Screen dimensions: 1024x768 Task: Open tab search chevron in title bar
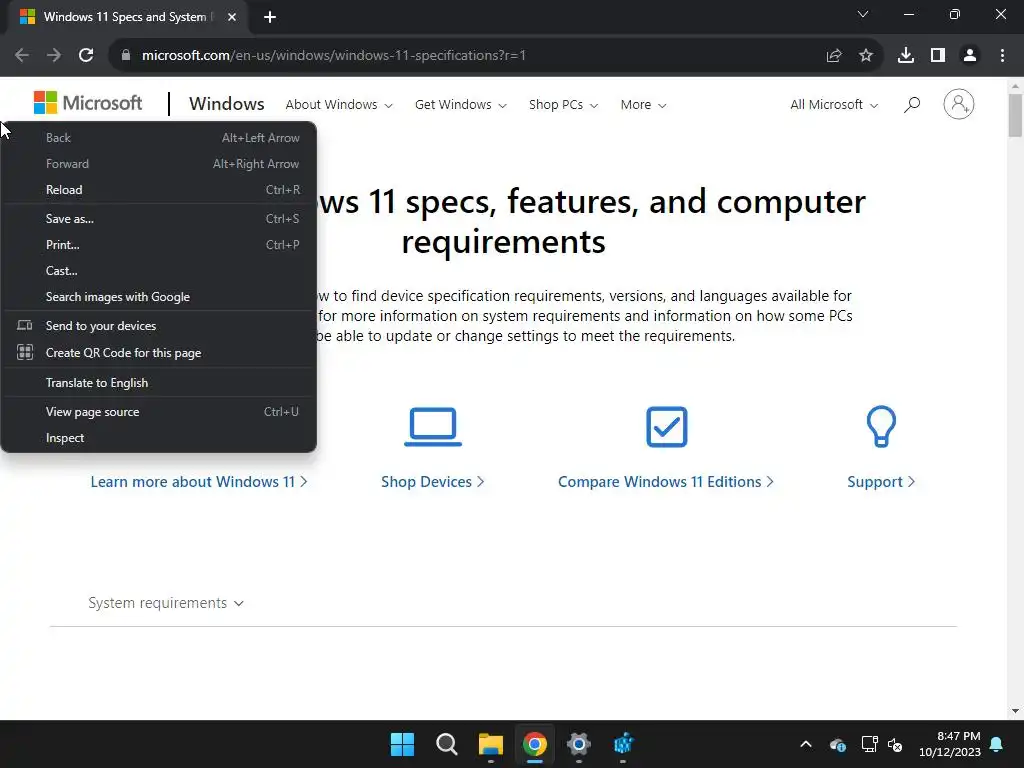point(863,14)
